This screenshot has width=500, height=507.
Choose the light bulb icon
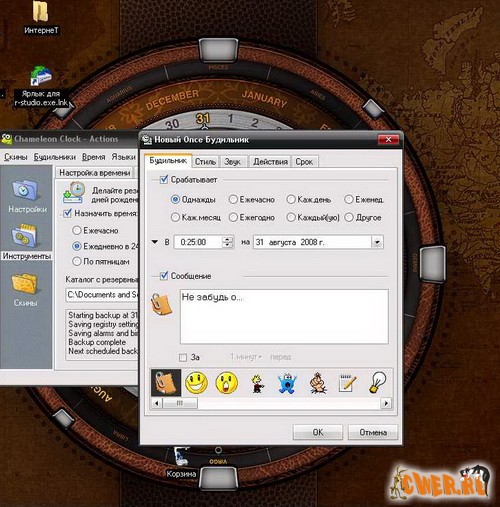(x=378, y=383)
